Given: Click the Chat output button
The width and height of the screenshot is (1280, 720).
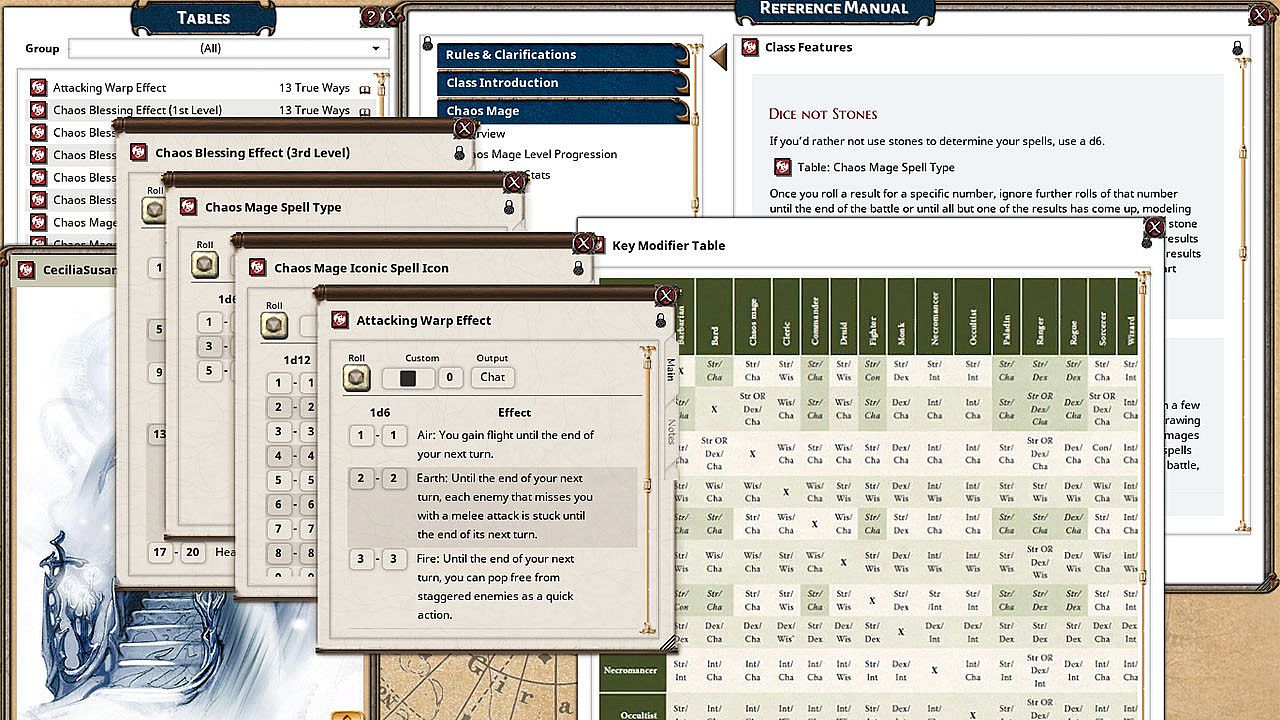Looking at the screenshot, I should click(x=492, y=377).
